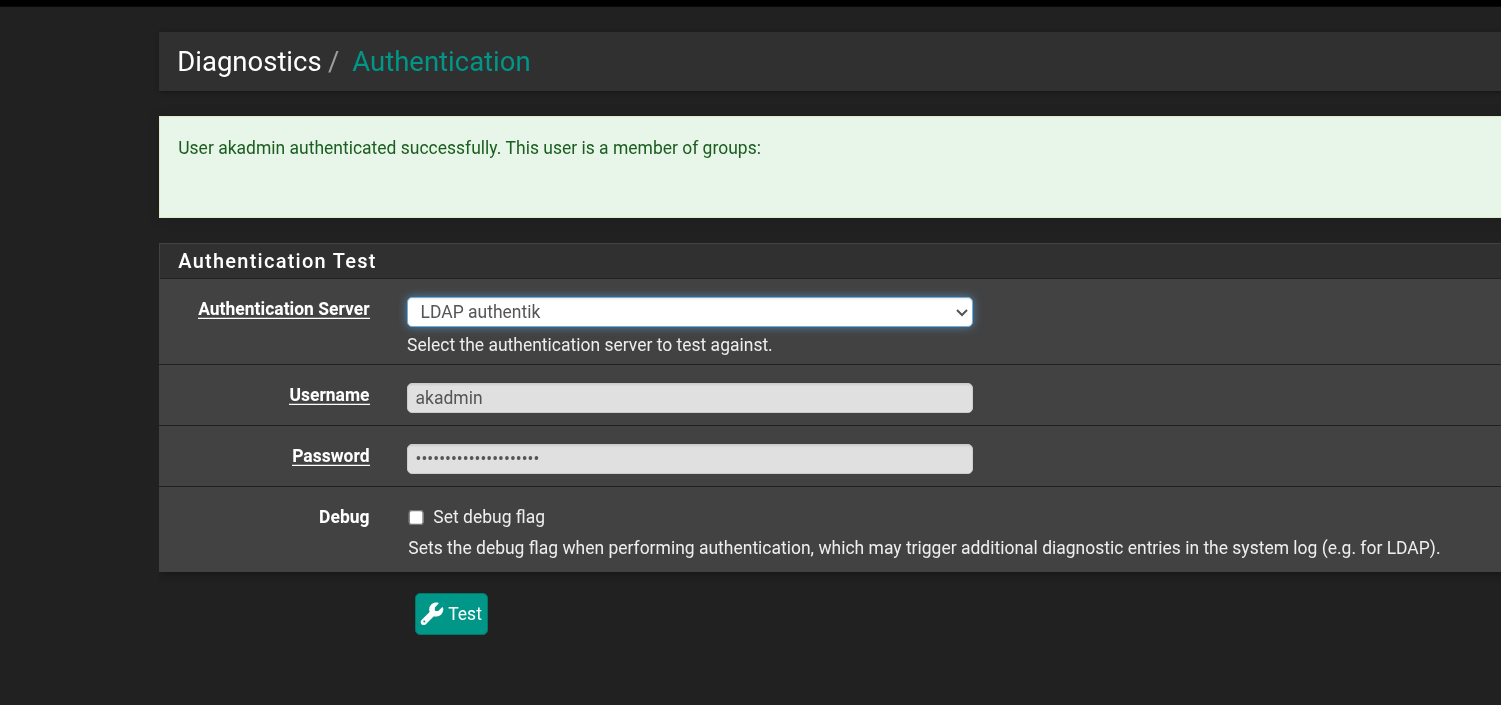The height and width of the screenshot is (705, 1501).
Task: Click the Password label
Action: (331, 456)
